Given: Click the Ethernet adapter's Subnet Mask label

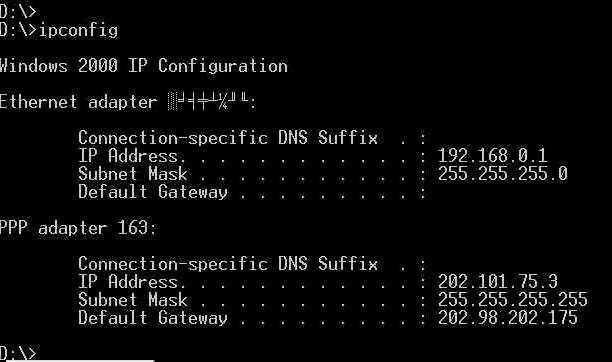Looking at the screenshot, I should coord(133,173).
